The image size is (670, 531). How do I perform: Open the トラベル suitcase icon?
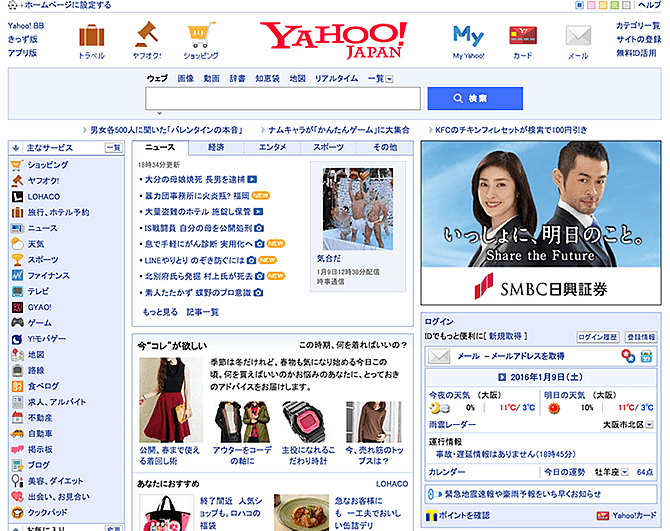[x=93, y=35]
